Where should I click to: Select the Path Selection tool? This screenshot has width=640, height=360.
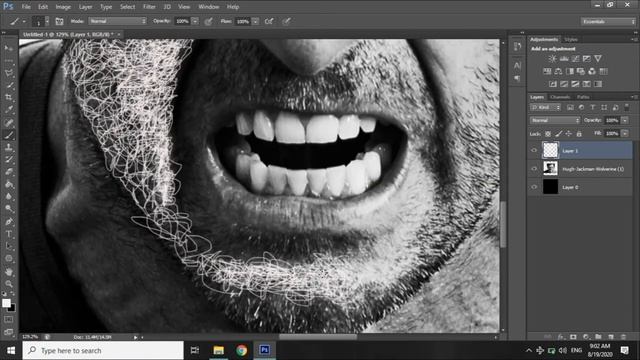[9, 246]
